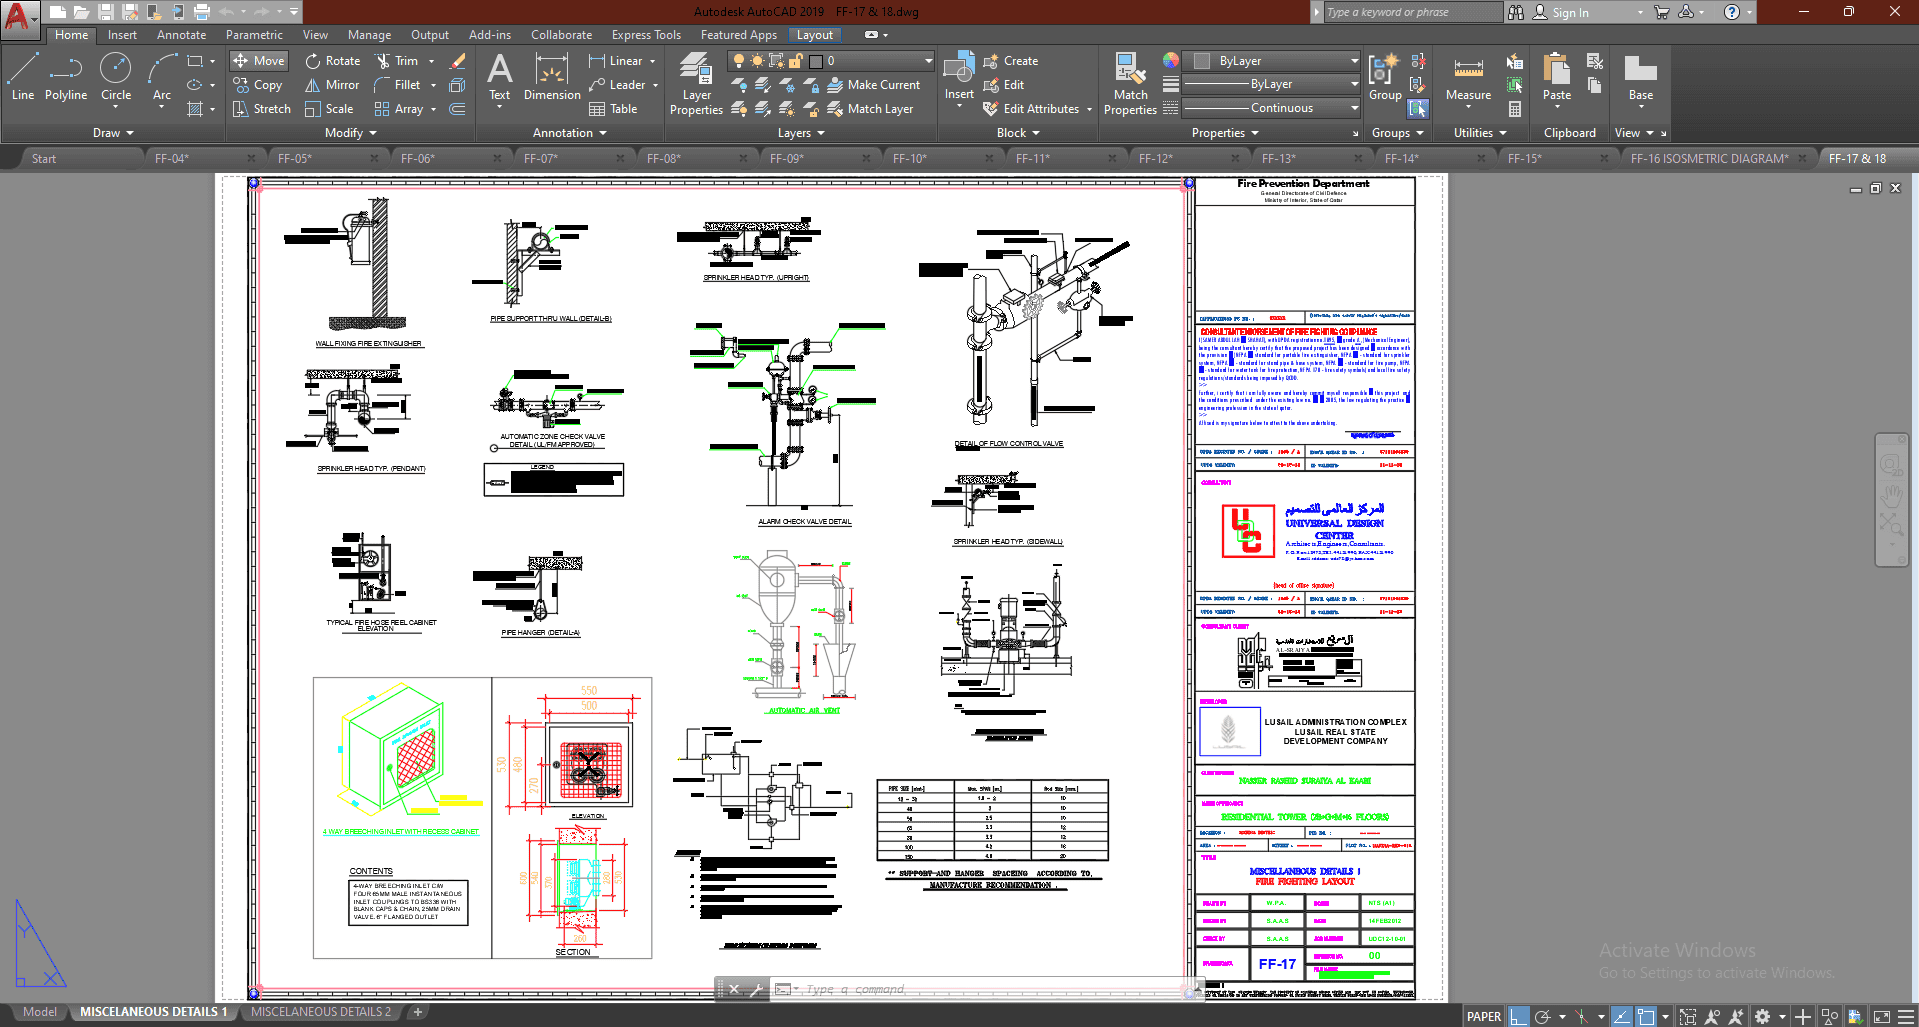Click the ByLayer object color swatch

pos(1202,61)
